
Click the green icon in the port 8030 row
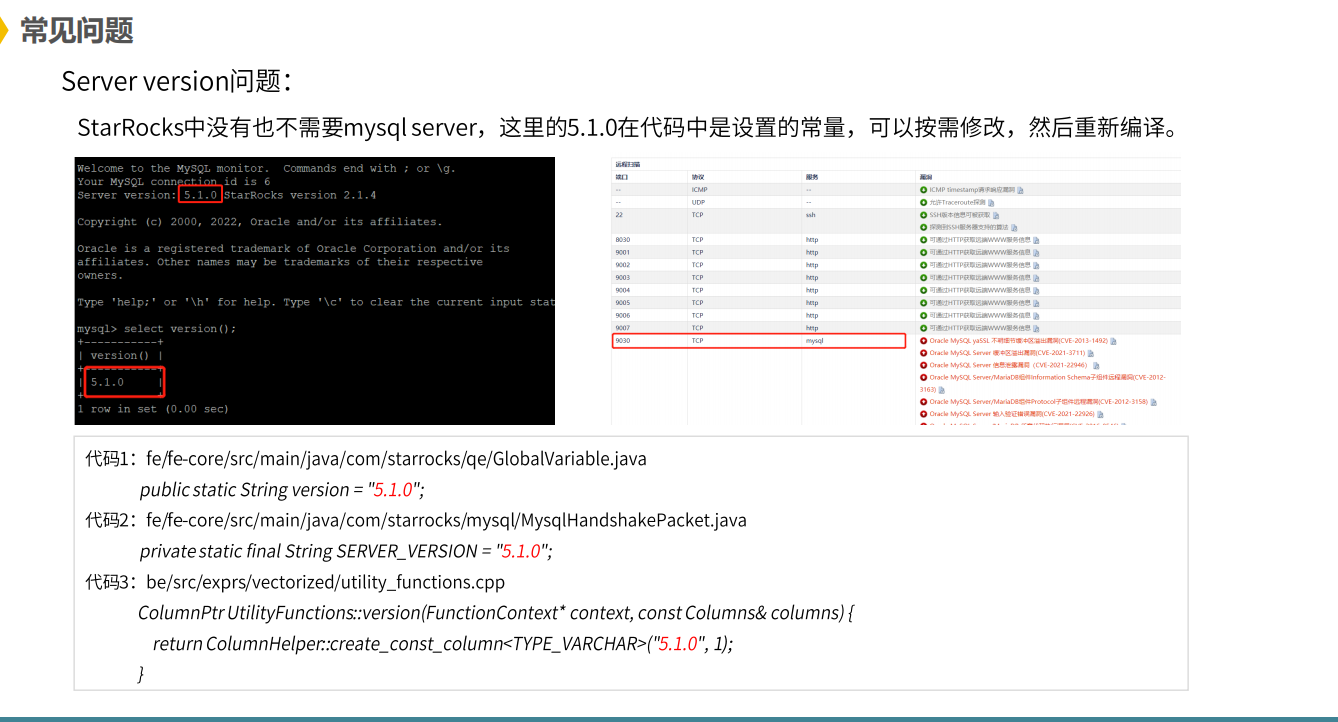[x=923, y=240]
